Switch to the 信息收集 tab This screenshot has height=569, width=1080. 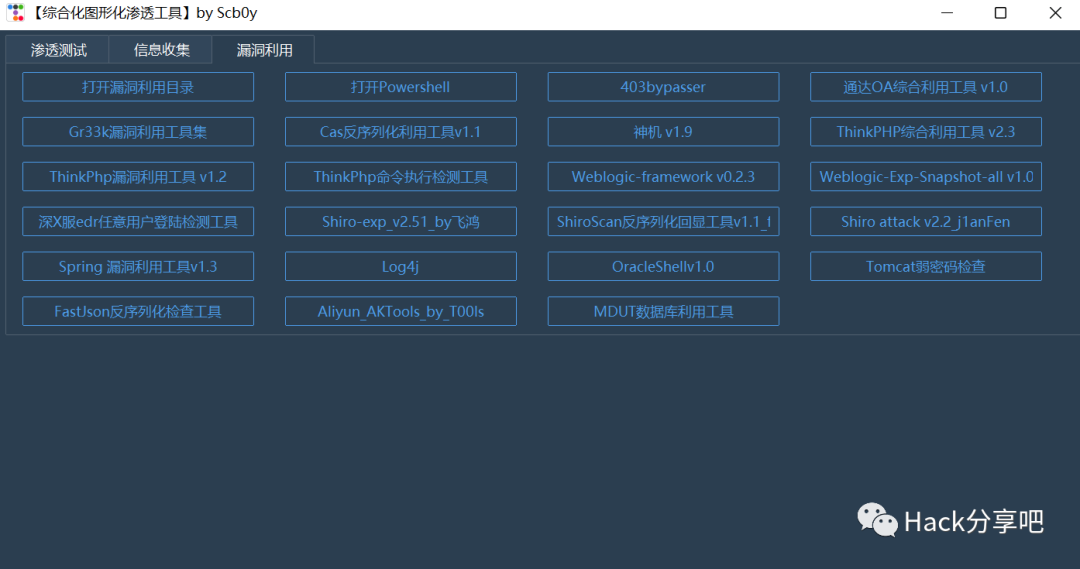[161, 50]
